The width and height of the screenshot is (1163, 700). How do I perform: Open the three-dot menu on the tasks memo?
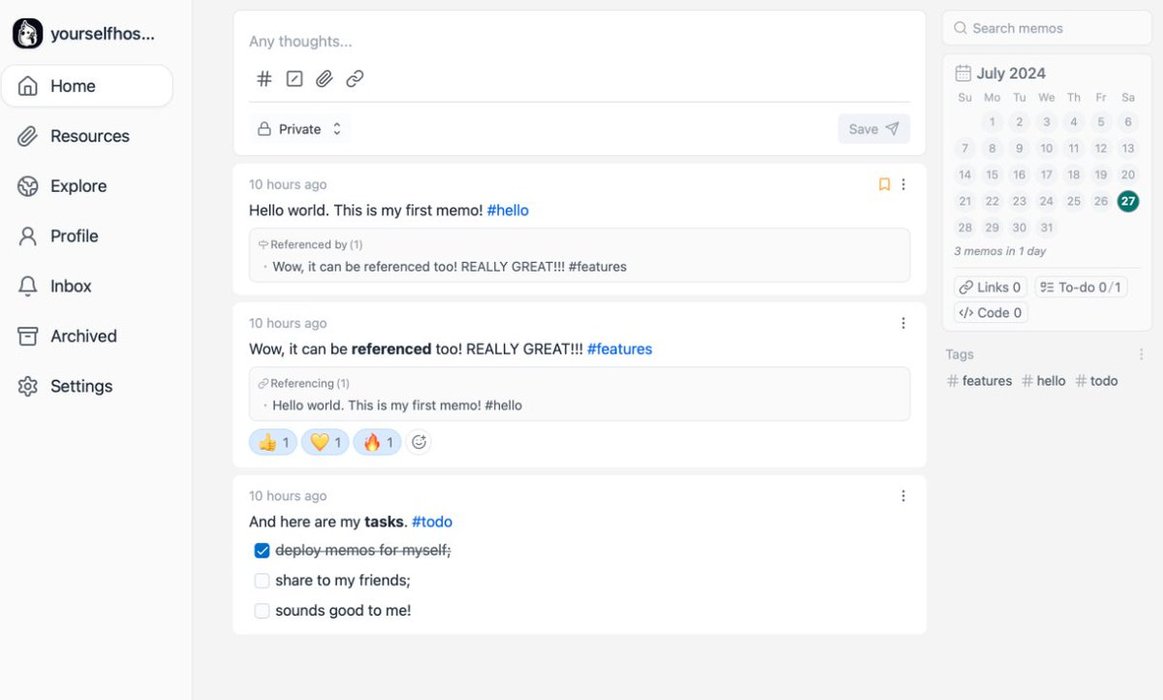(x=903, y=496)
